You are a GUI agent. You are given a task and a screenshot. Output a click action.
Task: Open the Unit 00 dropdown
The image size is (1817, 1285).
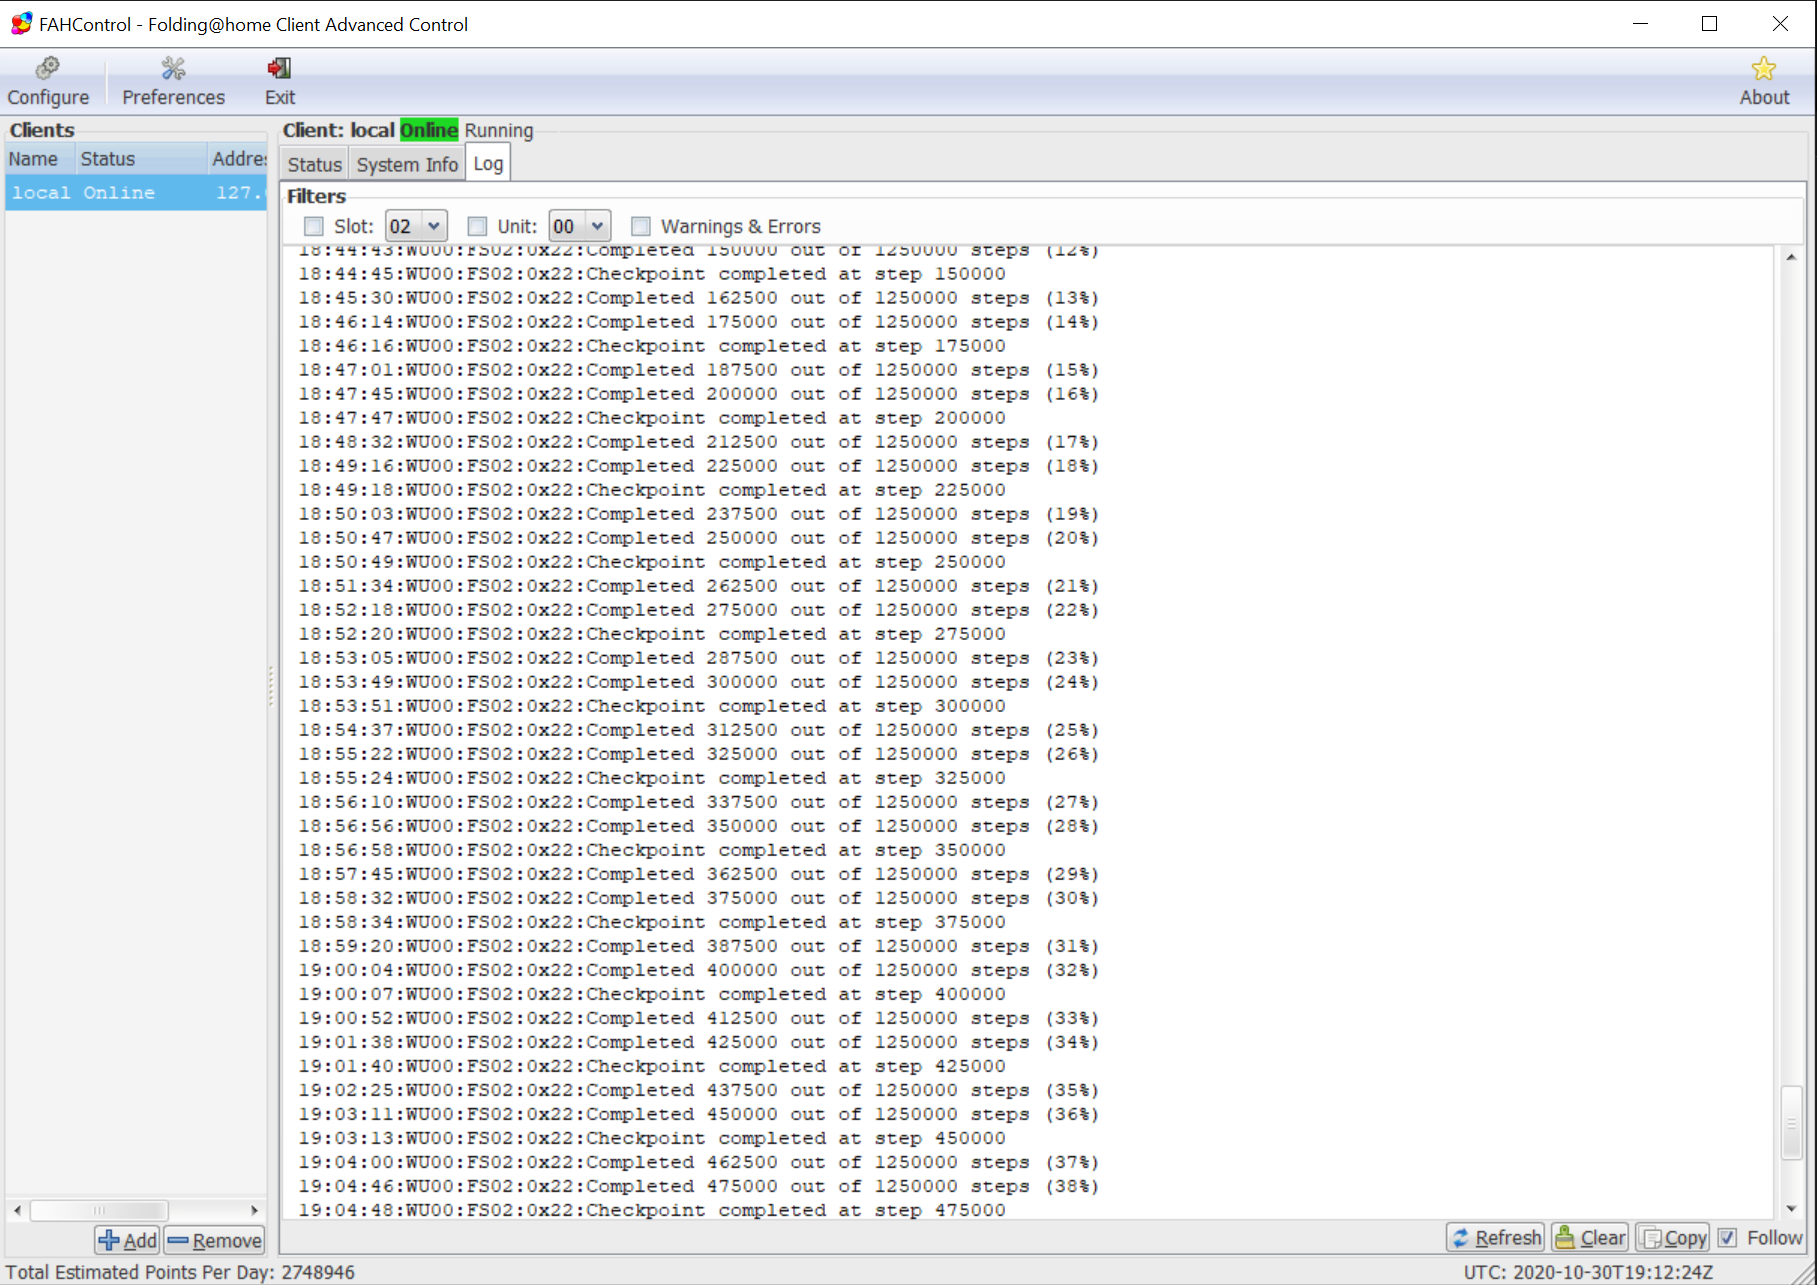(x=580, y=226)
